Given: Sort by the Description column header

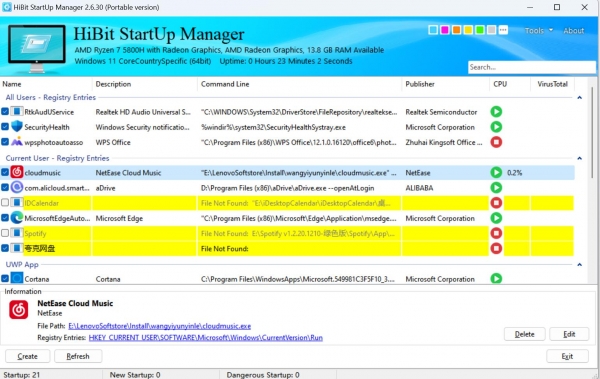Looking at the screenshot, I should point(145,84).
